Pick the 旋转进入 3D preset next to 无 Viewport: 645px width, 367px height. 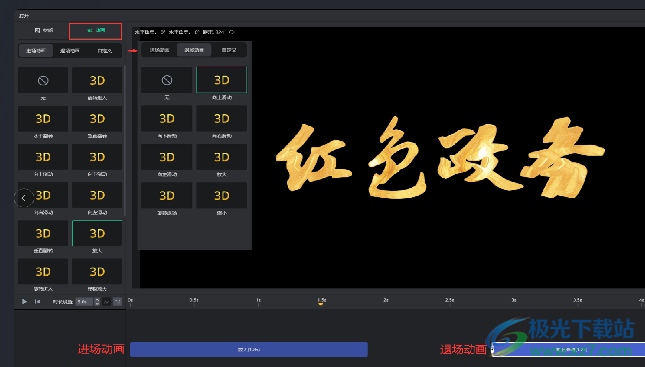(x=97, y=80)
